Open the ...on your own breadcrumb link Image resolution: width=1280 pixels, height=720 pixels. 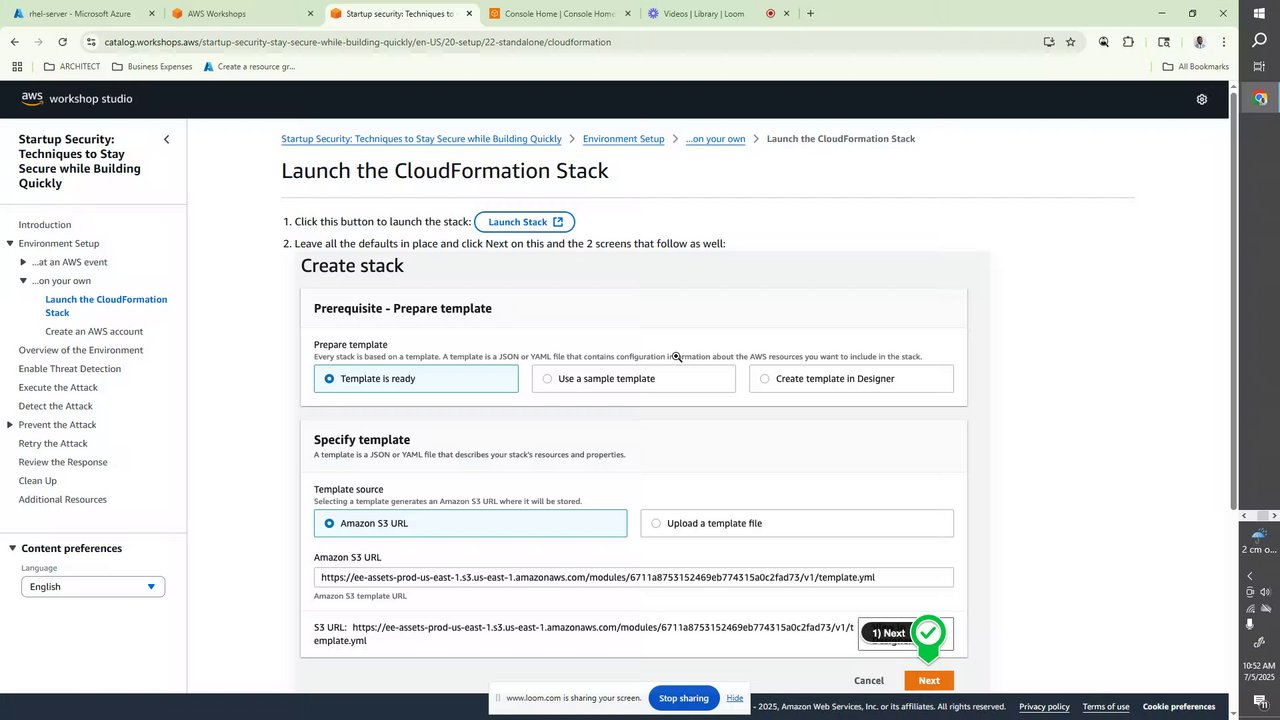click(x=715, y=139)
